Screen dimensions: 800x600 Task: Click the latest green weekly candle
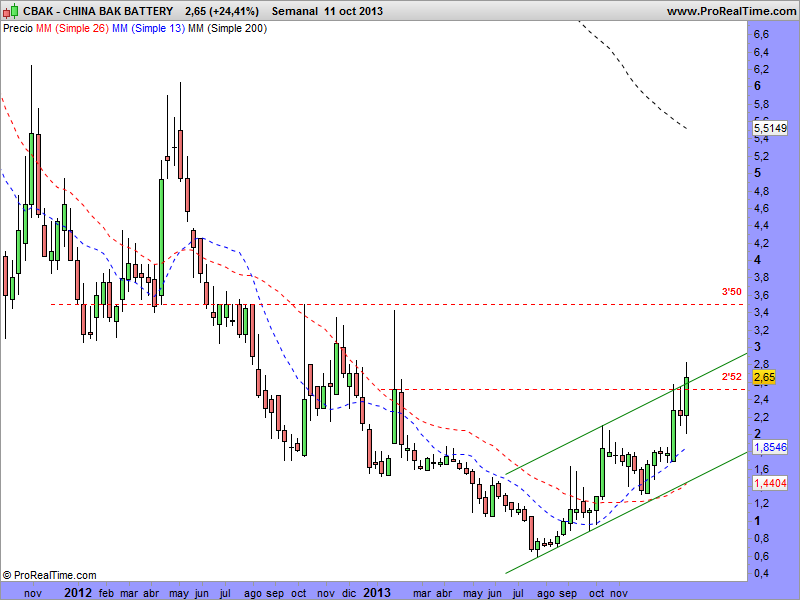(687, 396)
